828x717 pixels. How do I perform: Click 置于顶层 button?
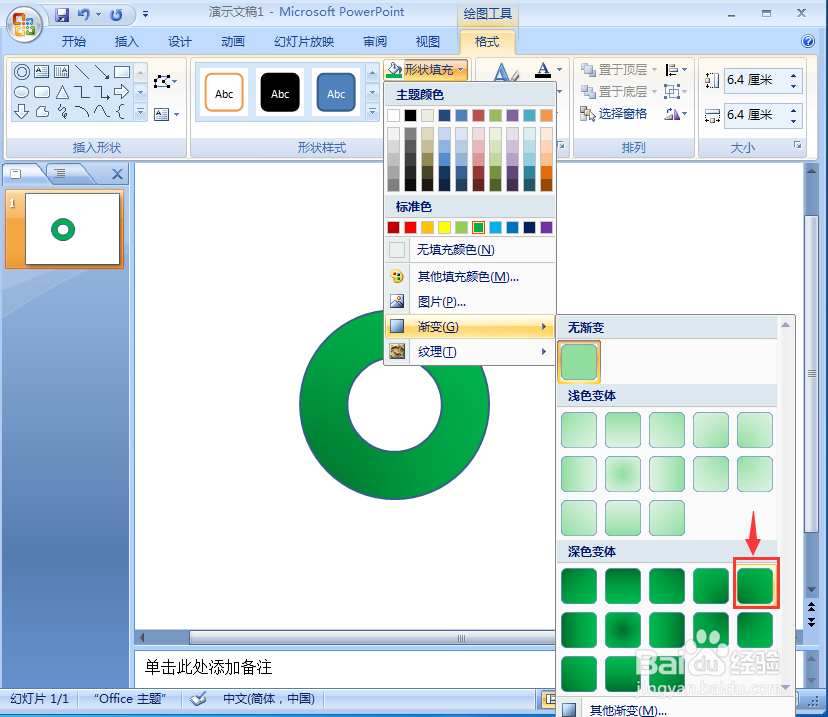(x=615, y=69)
